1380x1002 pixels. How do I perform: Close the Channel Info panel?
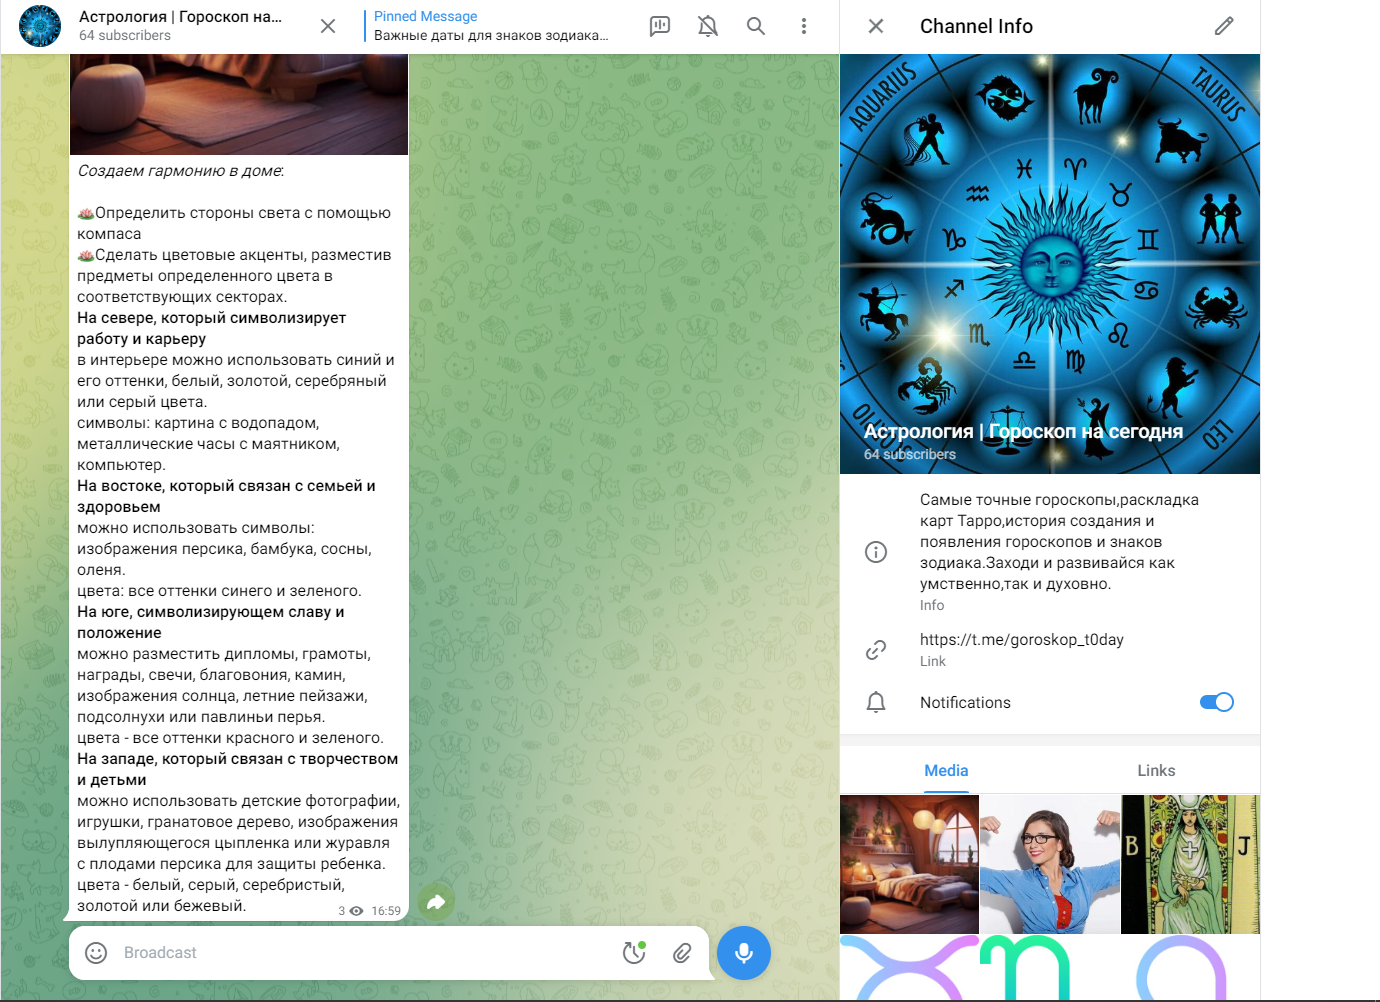876,26
